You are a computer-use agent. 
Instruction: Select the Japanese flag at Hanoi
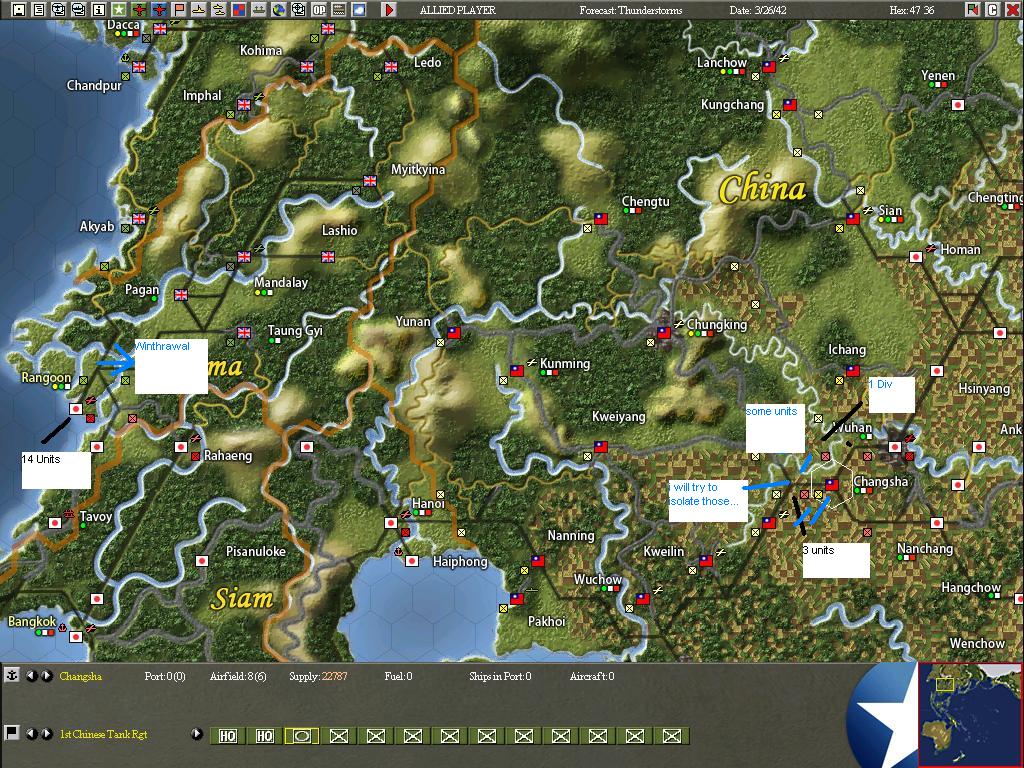391,522
